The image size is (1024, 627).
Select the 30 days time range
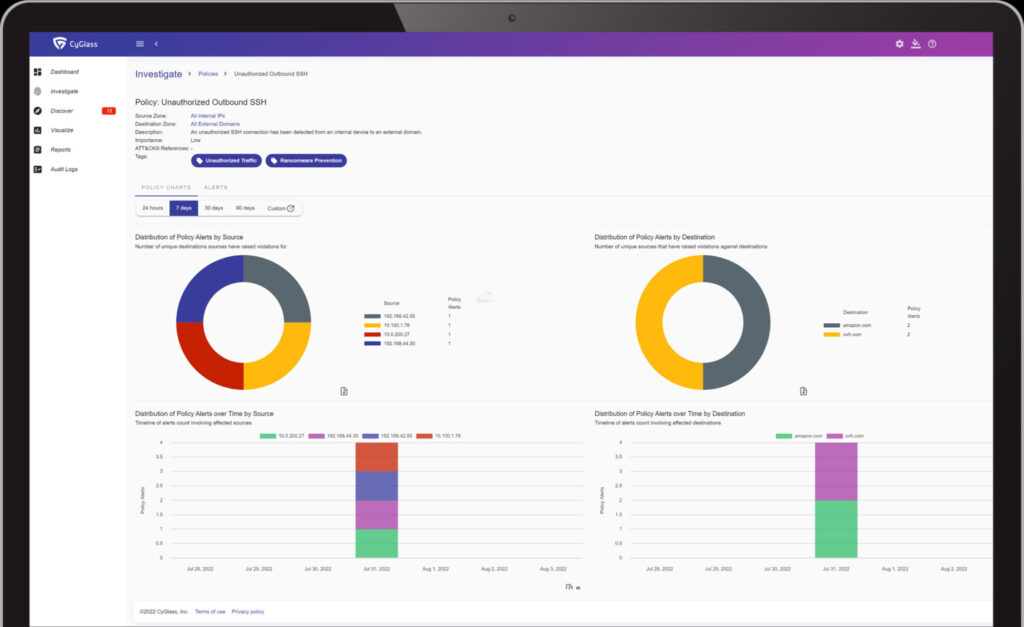pyautogui.click(x=213, y=208)
